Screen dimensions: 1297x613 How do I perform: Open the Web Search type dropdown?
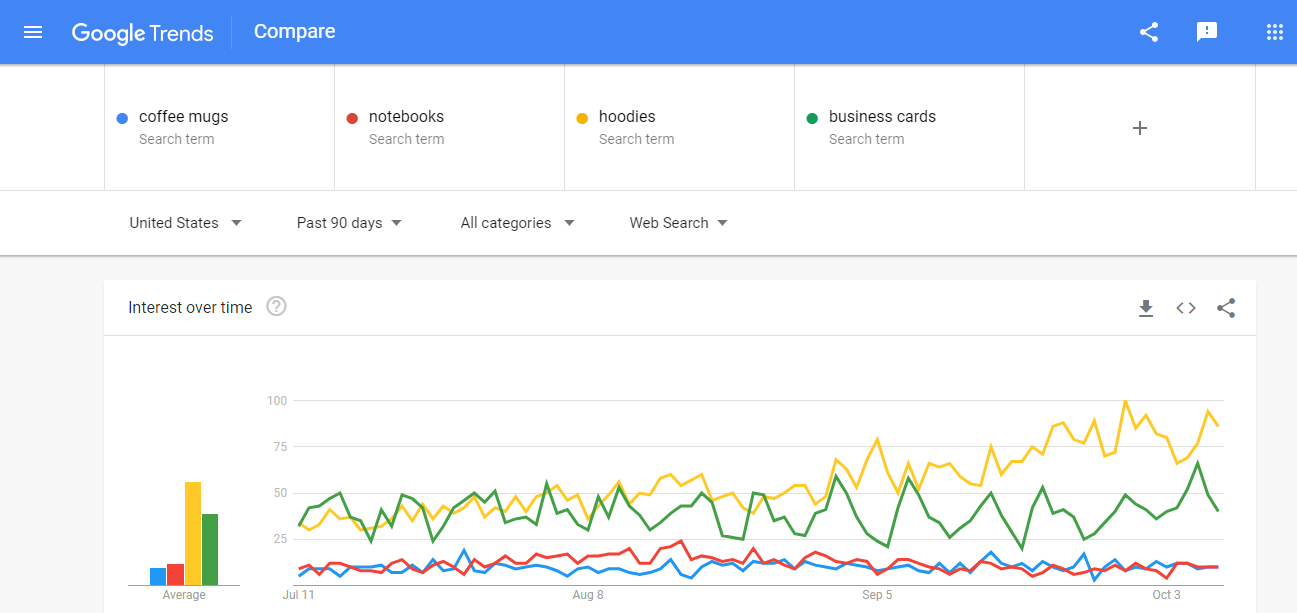[678, 223]
